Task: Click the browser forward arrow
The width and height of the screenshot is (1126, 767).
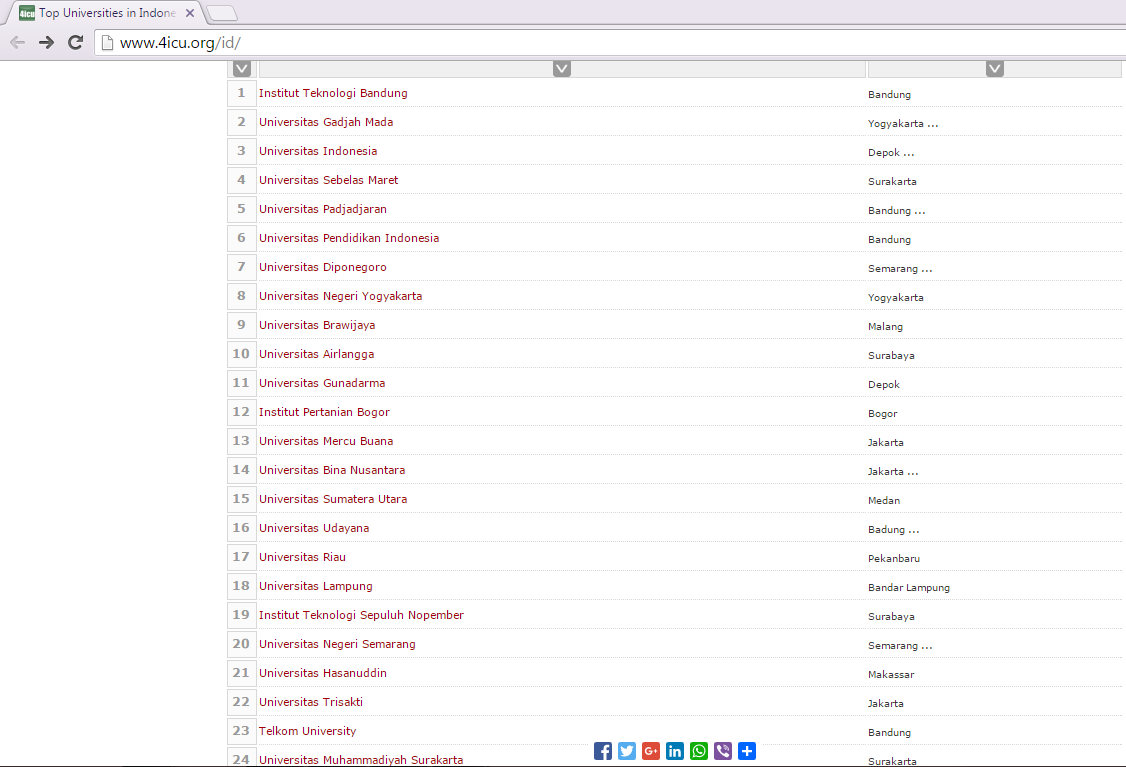Action: point(47,42)
